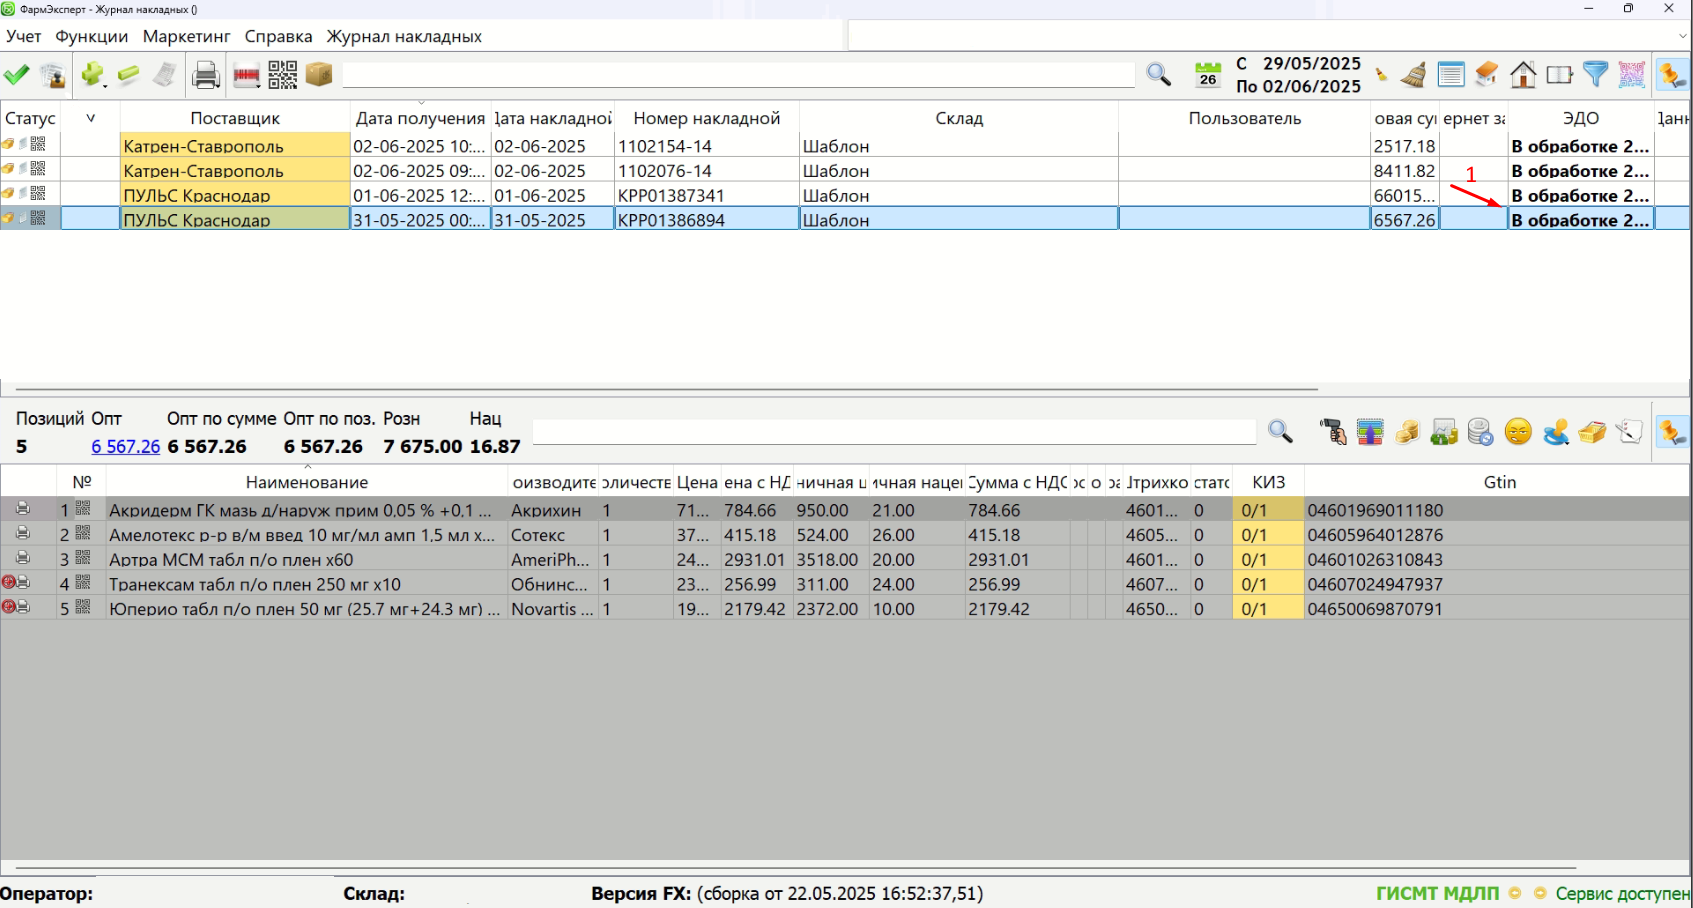Open the calendar date range picker
Screen dimensions: 1693x908
click(1208, 75)
